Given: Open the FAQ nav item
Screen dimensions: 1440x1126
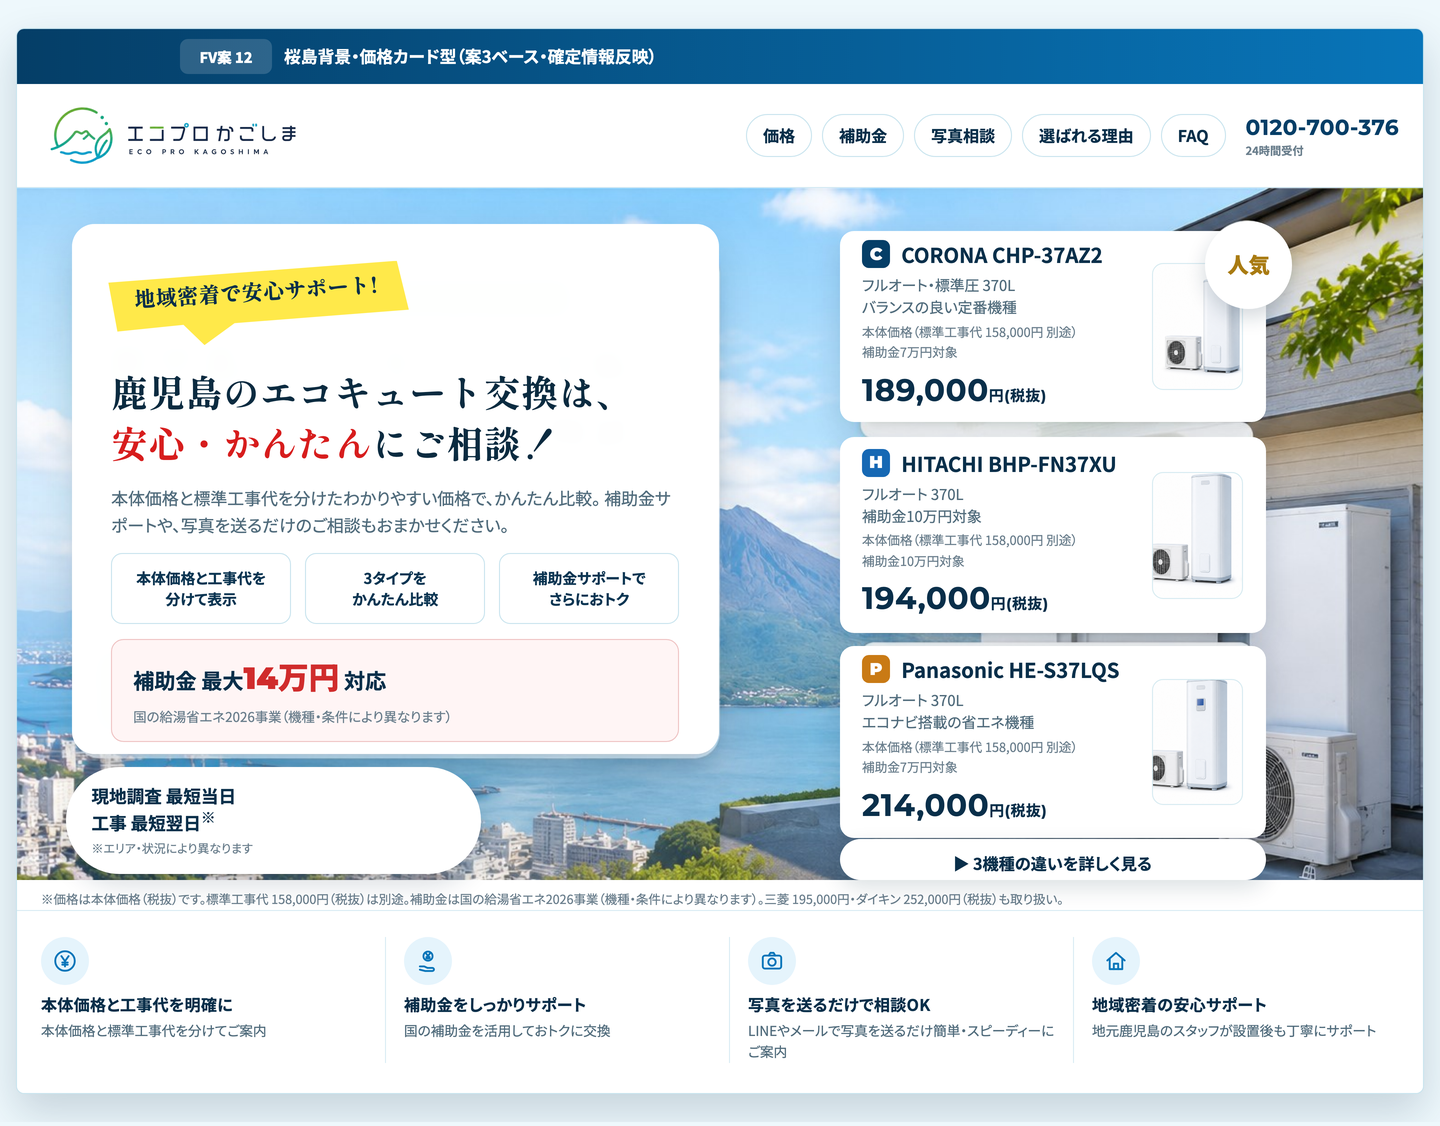Looking at the screenshot, I should pos(1193,136).
